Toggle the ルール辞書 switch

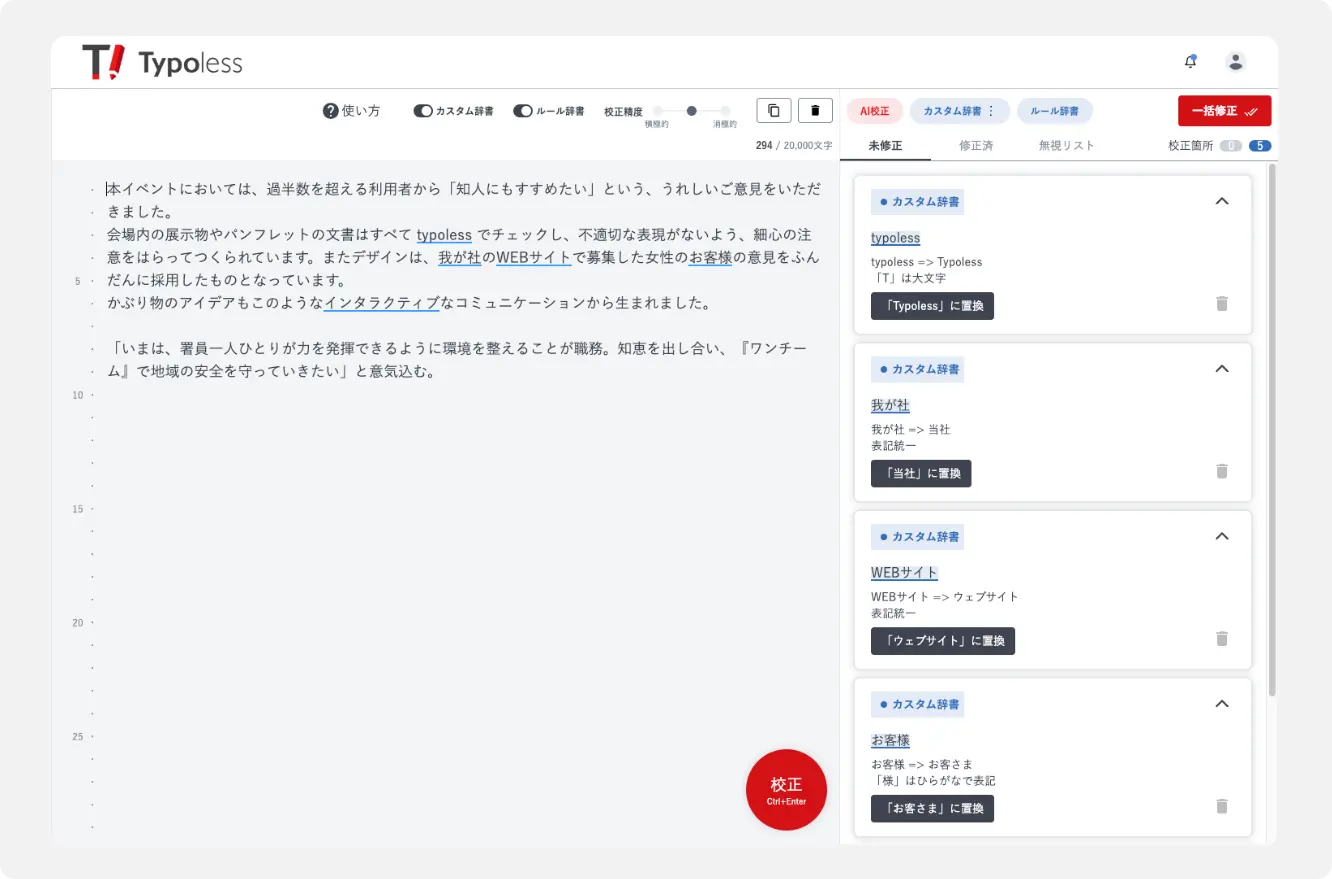coord(522,111)
